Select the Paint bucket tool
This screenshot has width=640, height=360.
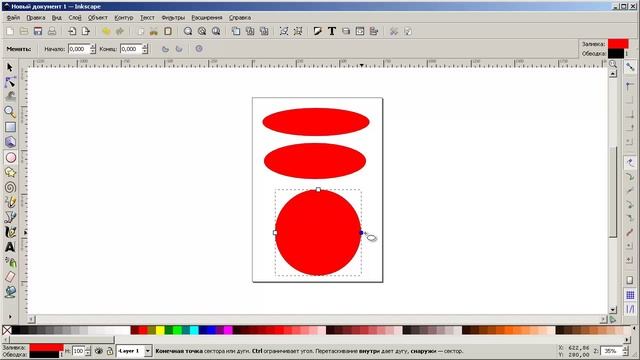(10, 291)
